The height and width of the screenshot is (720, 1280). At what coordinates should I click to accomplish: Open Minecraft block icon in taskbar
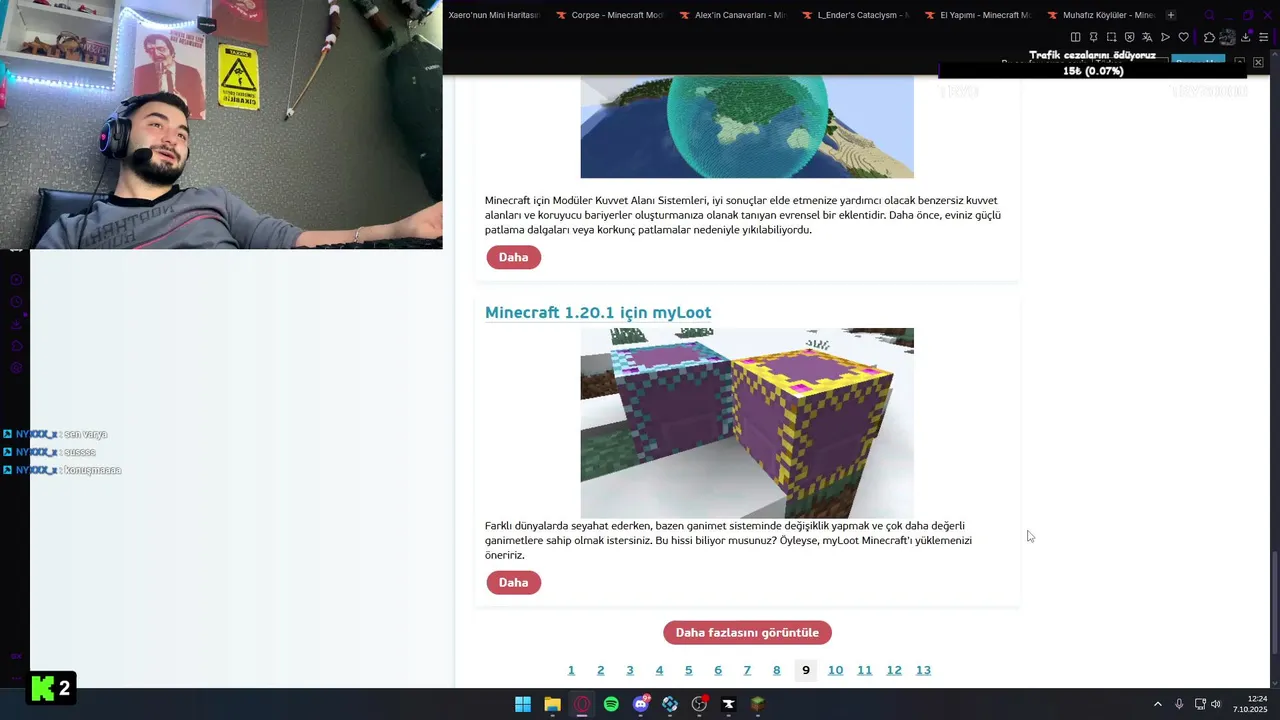tap(758, 704)
